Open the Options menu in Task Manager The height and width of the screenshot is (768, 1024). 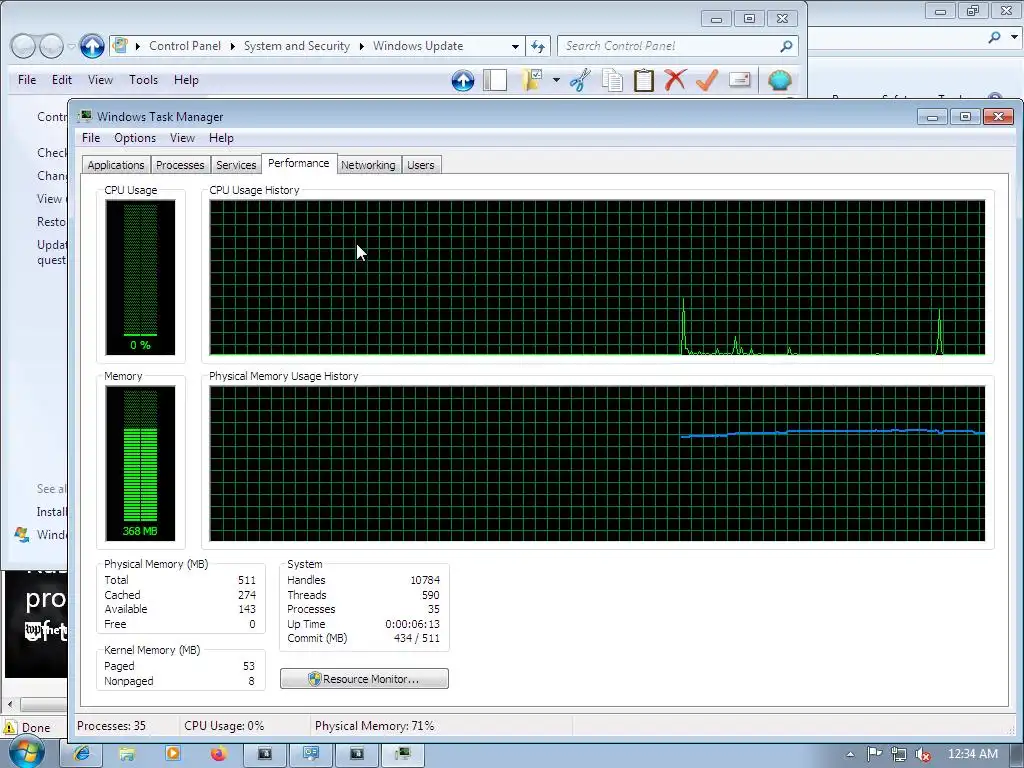(x=135, y=138)
